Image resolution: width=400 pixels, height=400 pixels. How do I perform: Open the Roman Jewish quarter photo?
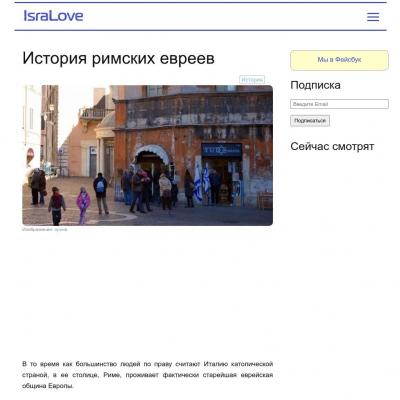click(147, 155)
